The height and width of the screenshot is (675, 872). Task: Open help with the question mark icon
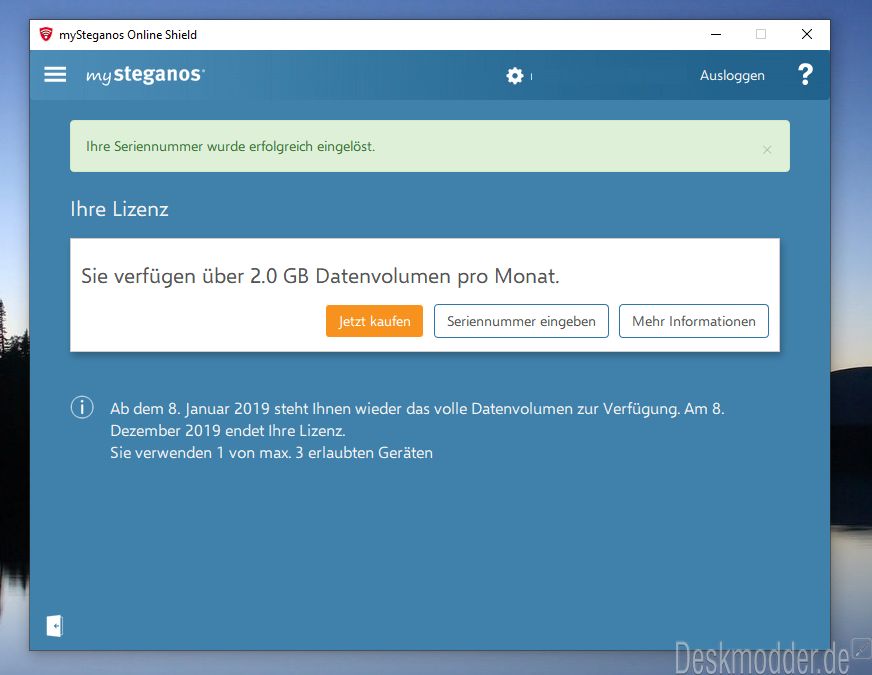coord(805,75)
